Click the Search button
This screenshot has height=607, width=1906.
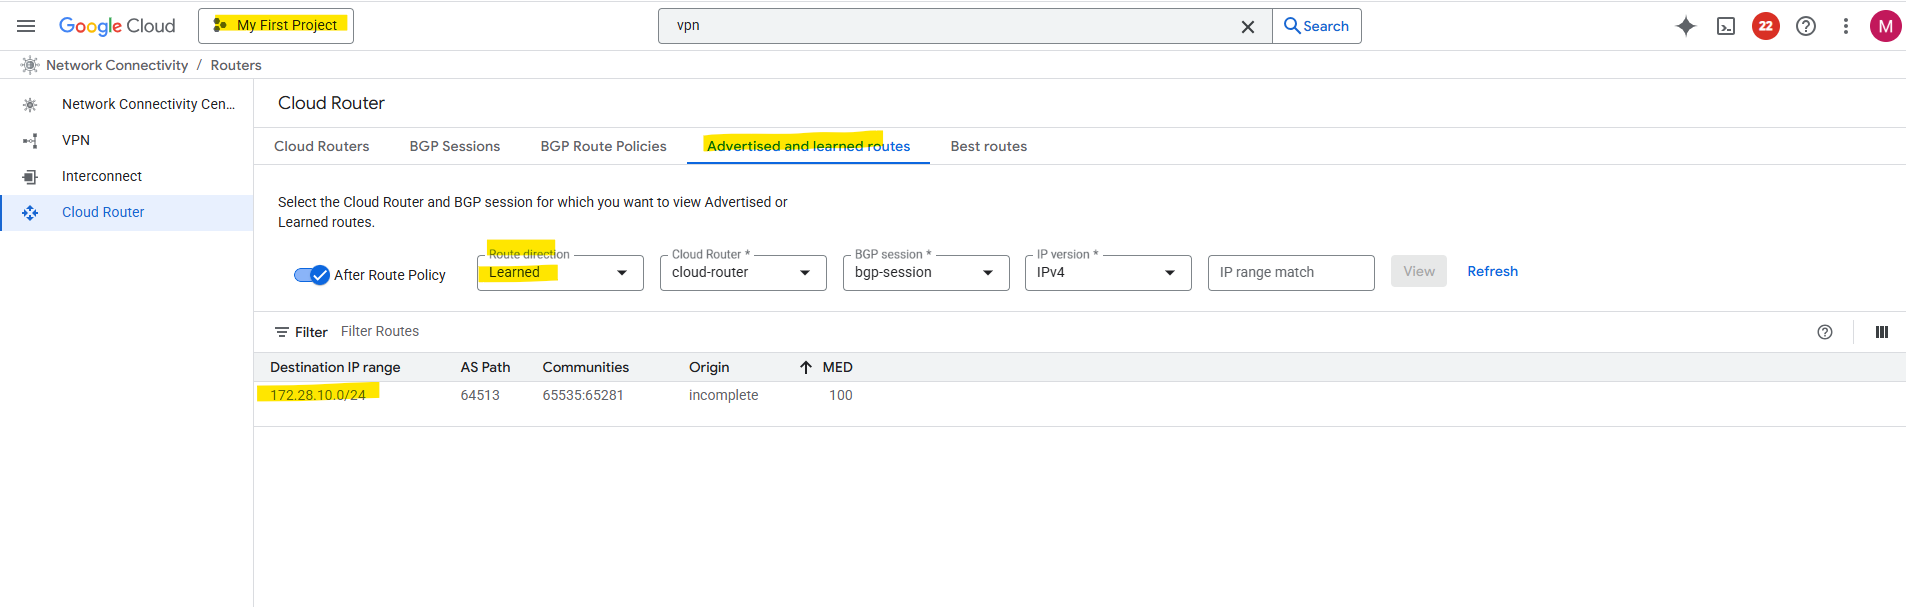click(x=1317, y=26)
